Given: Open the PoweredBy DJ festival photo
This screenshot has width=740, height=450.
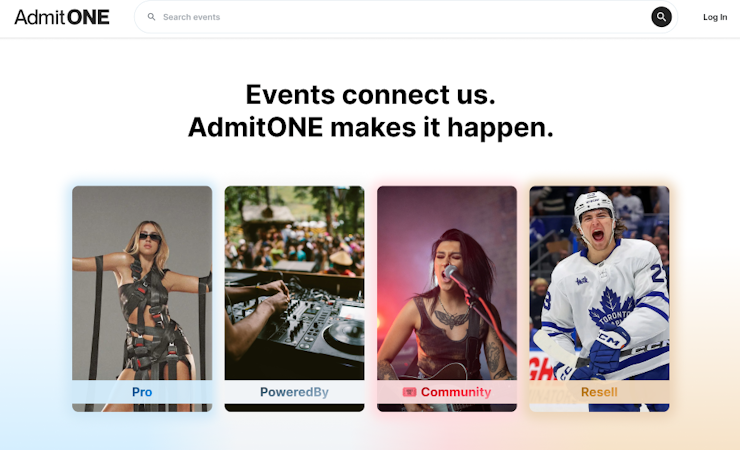Looking at the screenshot, I should click(x=294, y=283).
